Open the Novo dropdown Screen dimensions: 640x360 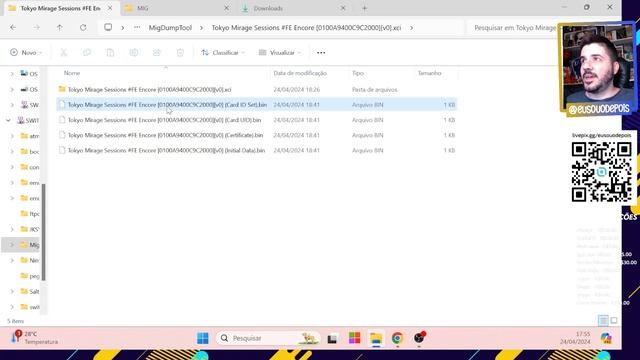[x=26, y=53]
